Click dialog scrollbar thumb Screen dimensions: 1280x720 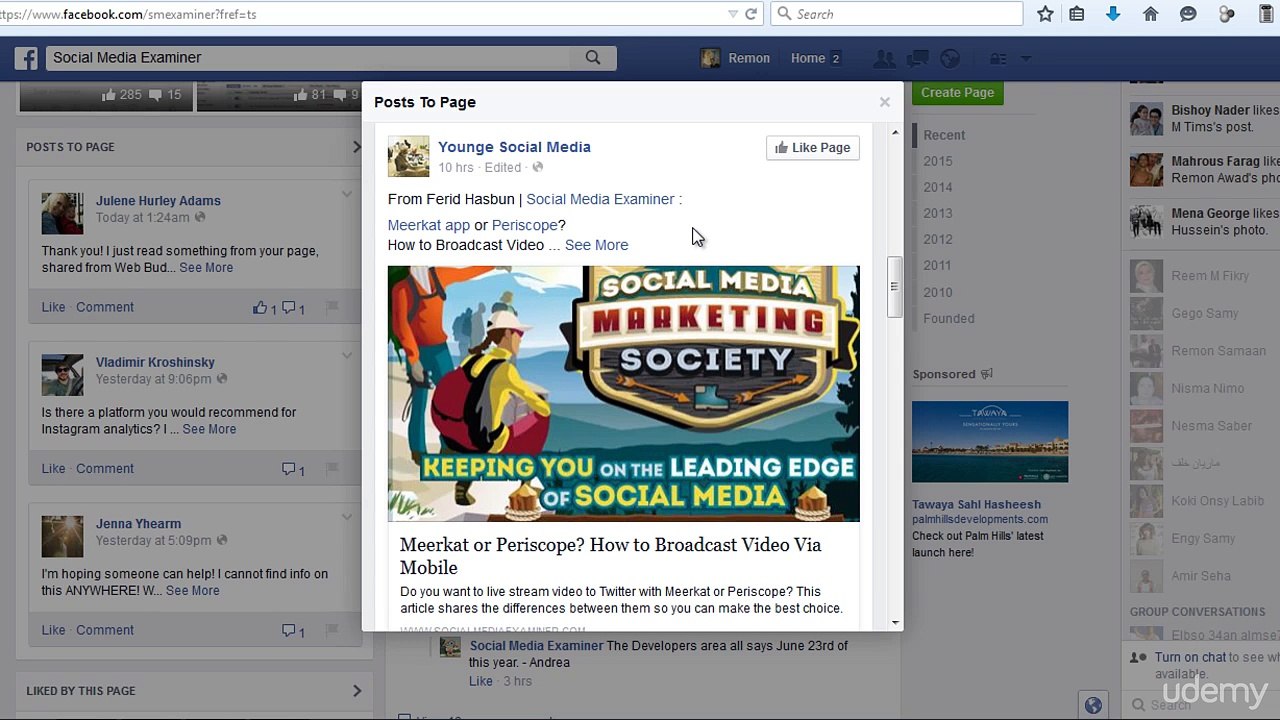[895, 287]
